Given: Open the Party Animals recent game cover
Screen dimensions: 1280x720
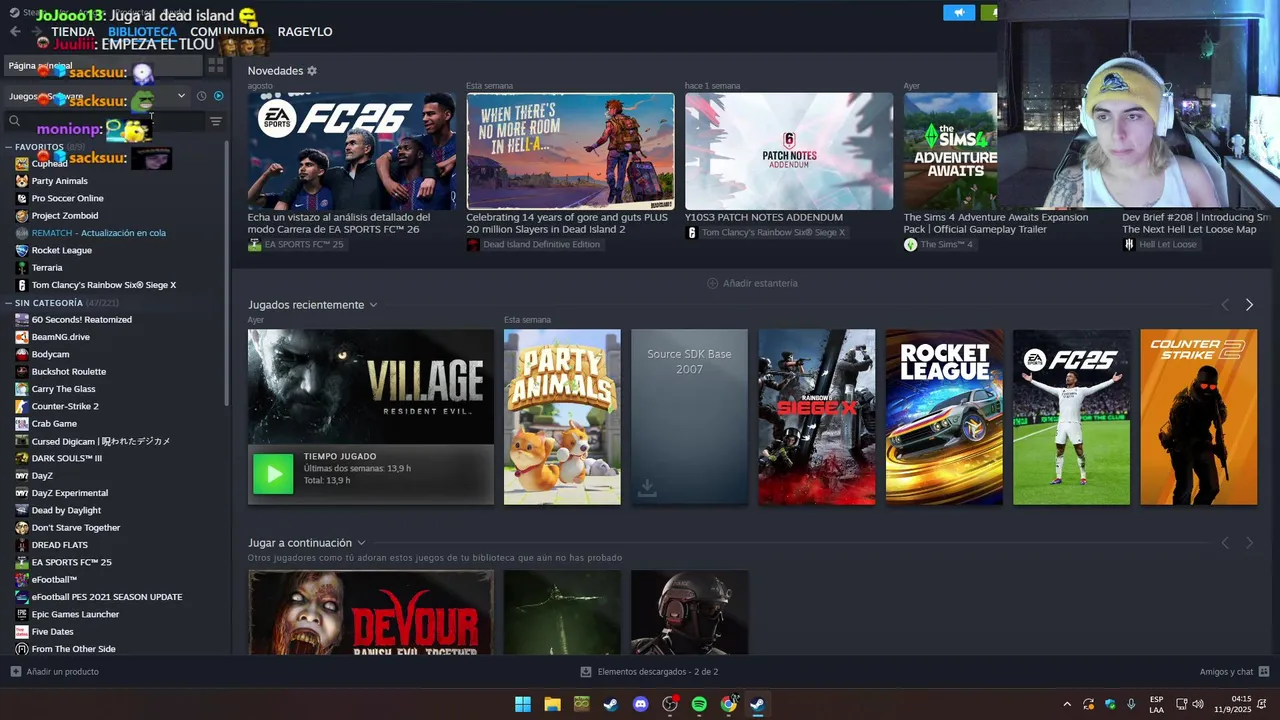Looking at the screenshot, I should [x=562, y=417].
